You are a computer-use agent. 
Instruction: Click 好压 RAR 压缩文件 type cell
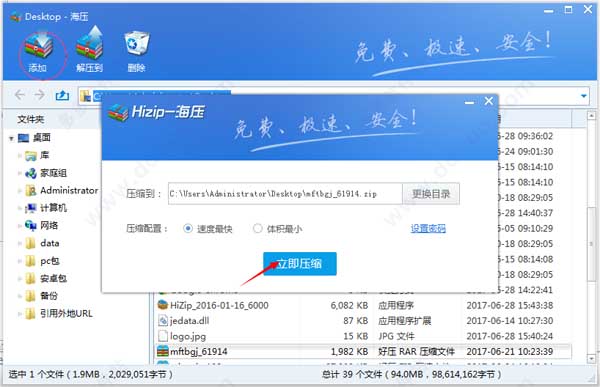click(x=416, y=351)
